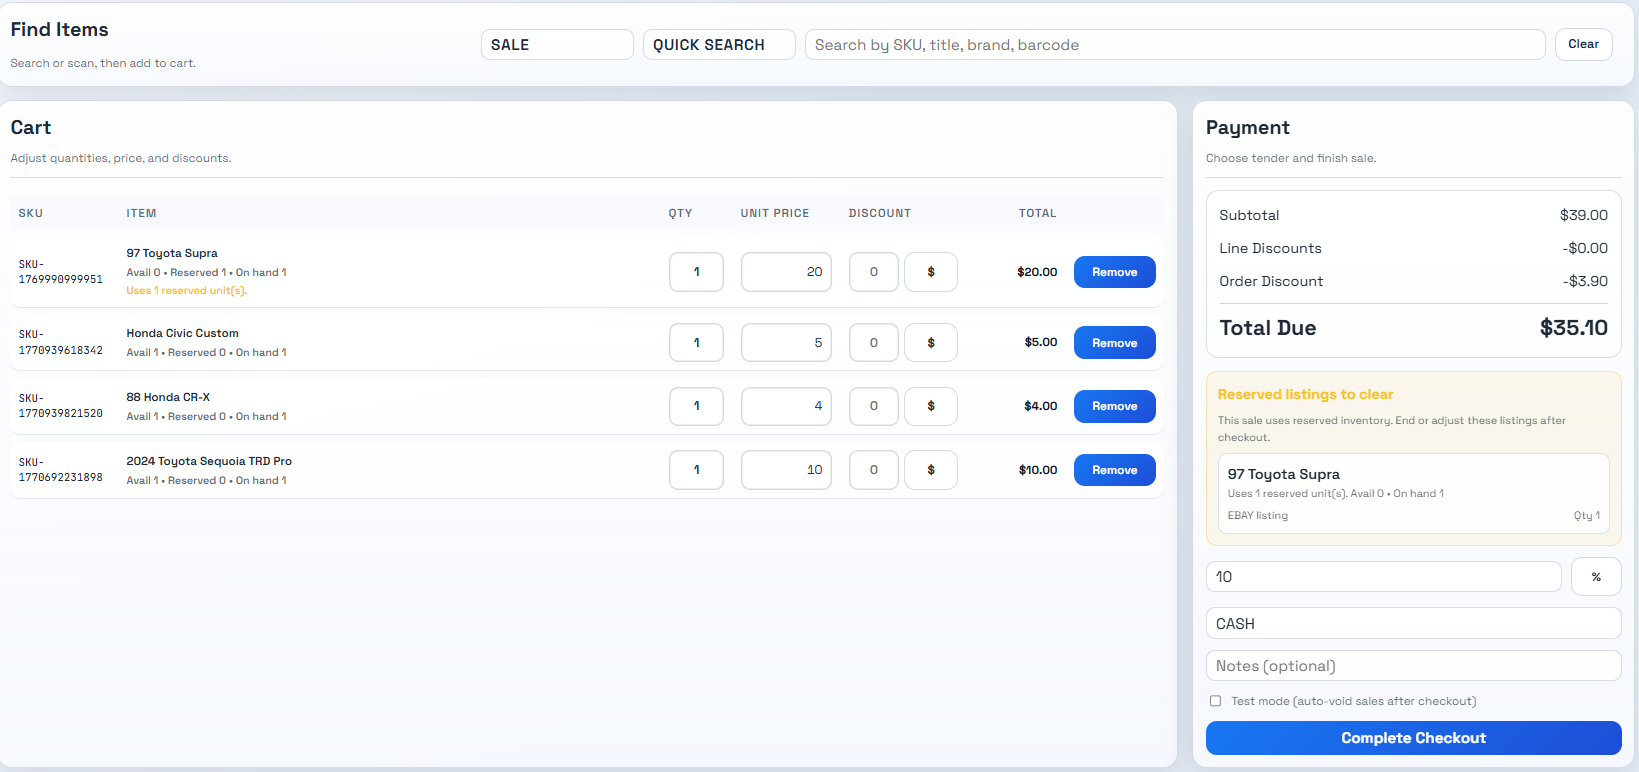Edit unit price for 88 Honda CR-X
Image resolution: width=1639 pixels, height=772 pixels.
(786, 406)
